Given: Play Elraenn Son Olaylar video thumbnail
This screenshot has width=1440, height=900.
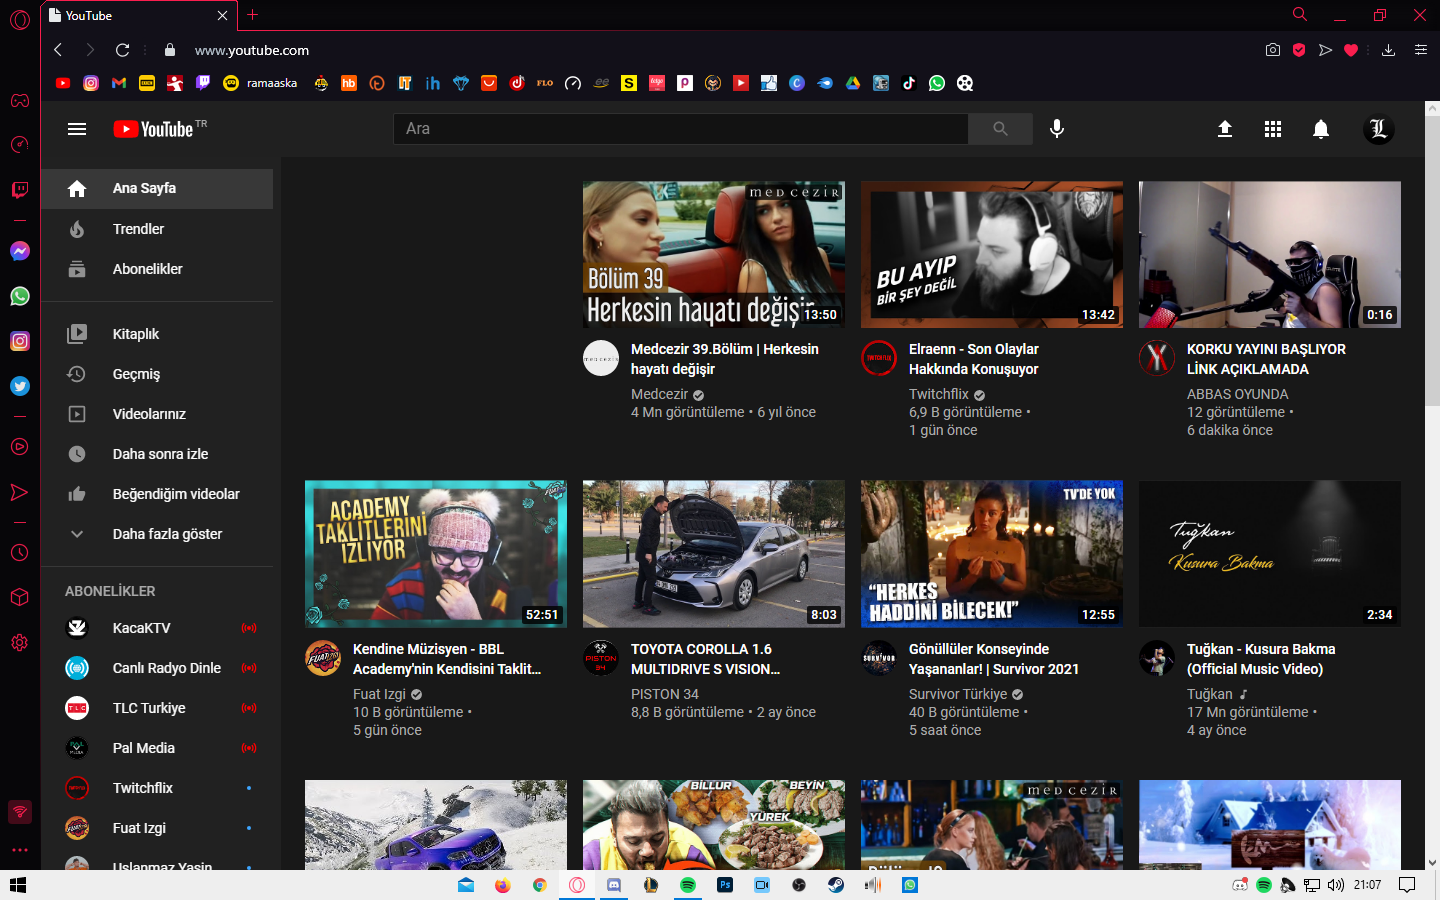Looking at the screenshot, I should [x=992, y=254].
